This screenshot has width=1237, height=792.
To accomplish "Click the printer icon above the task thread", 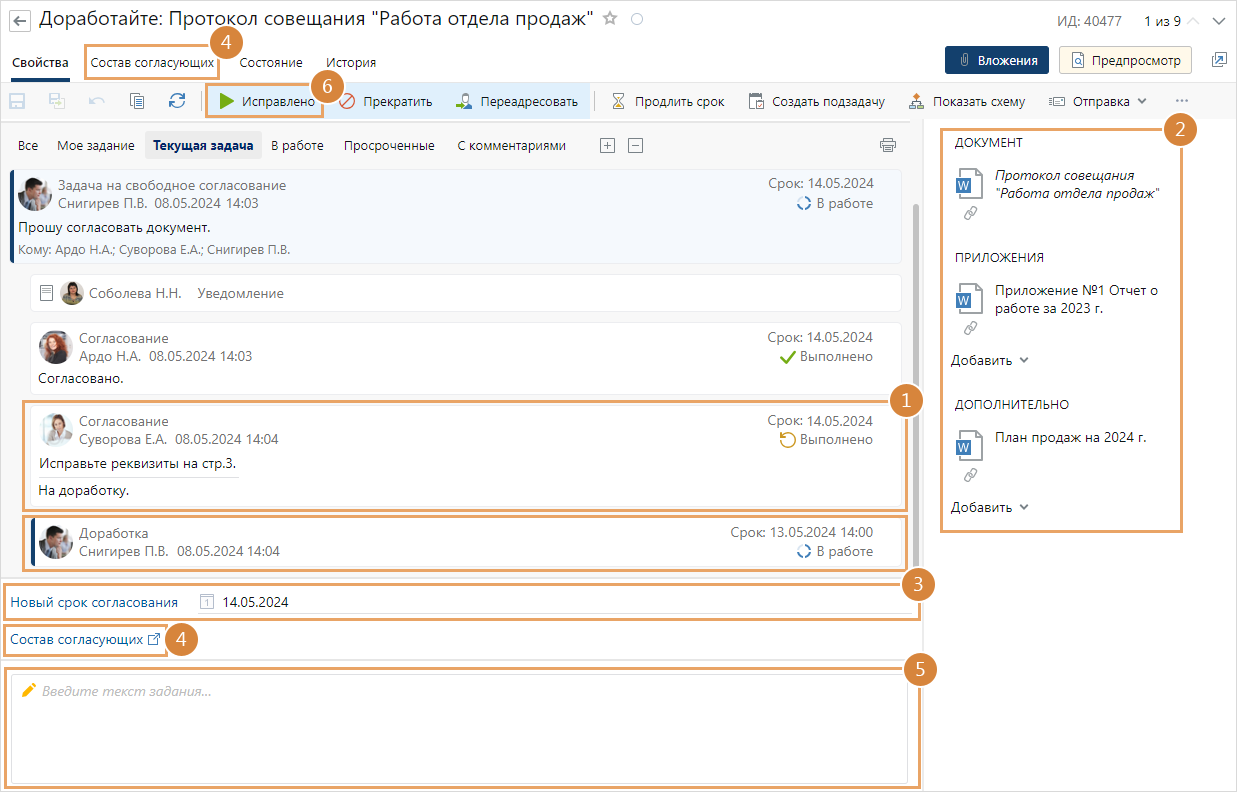I will (887, 145).
